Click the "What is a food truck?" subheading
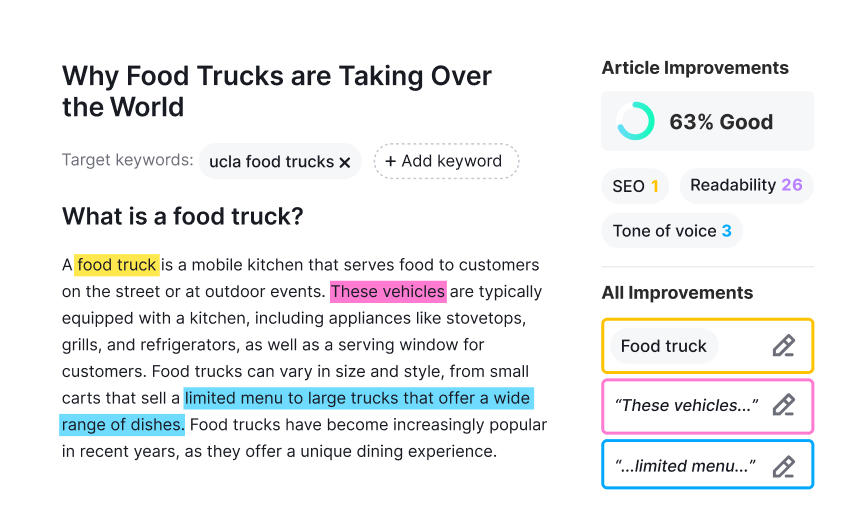This screenshot has height=526, width=863. coord(182,216)
